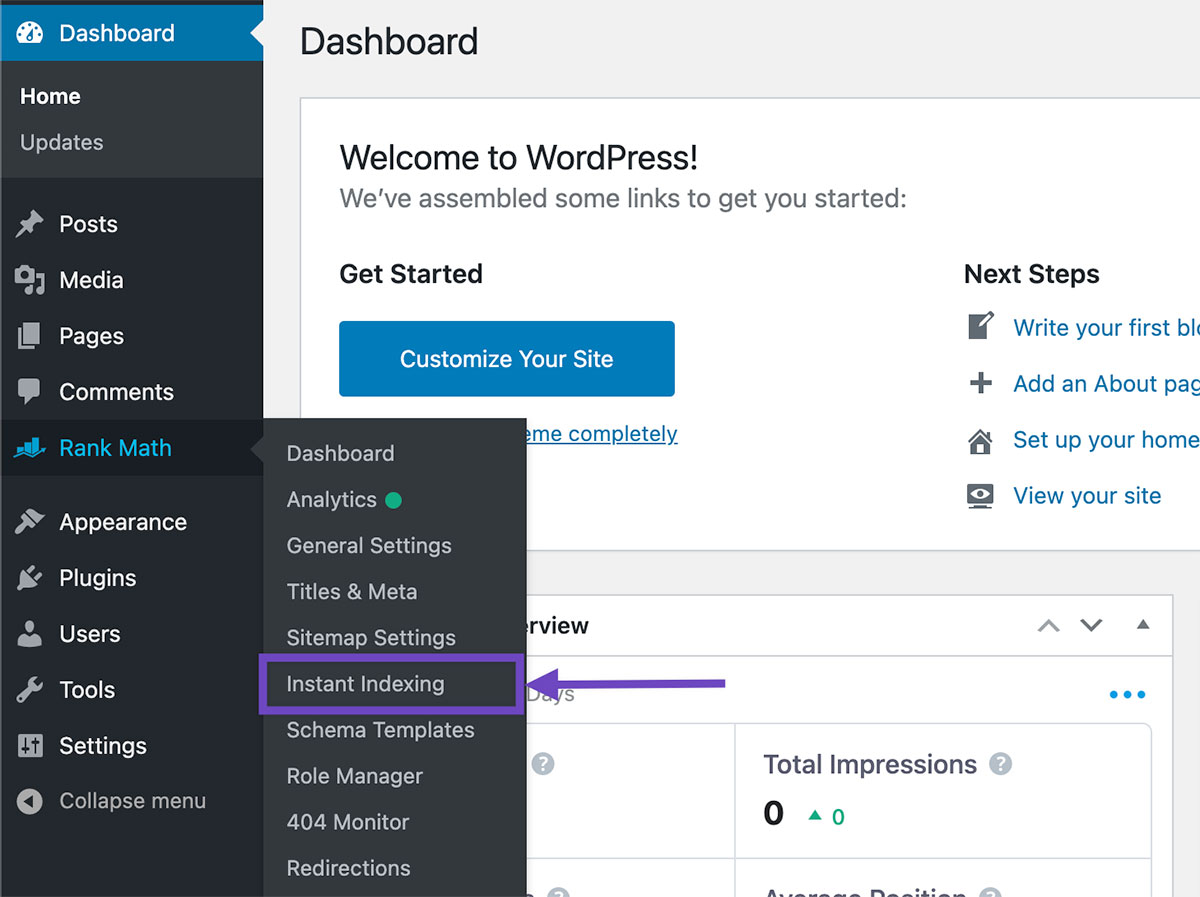Screen dimensions: 1200x897
Task: Choose Schema Templates in submenu
Action: (x=380, y=730)
